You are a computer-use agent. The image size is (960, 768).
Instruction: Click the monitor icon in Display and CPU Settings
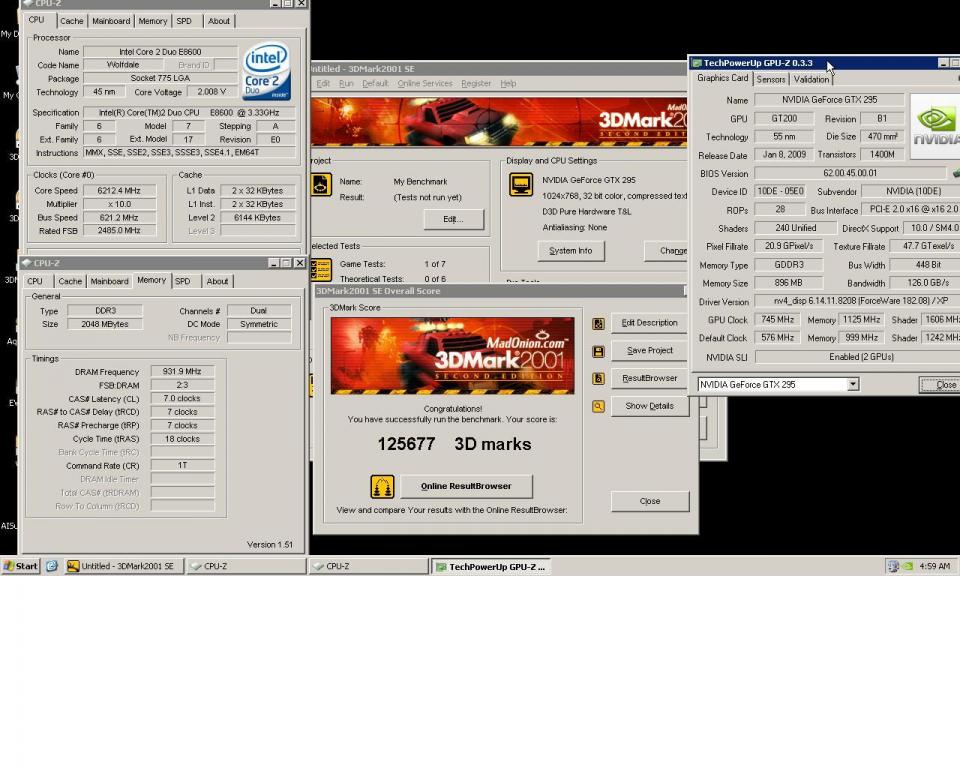point(520,184)
